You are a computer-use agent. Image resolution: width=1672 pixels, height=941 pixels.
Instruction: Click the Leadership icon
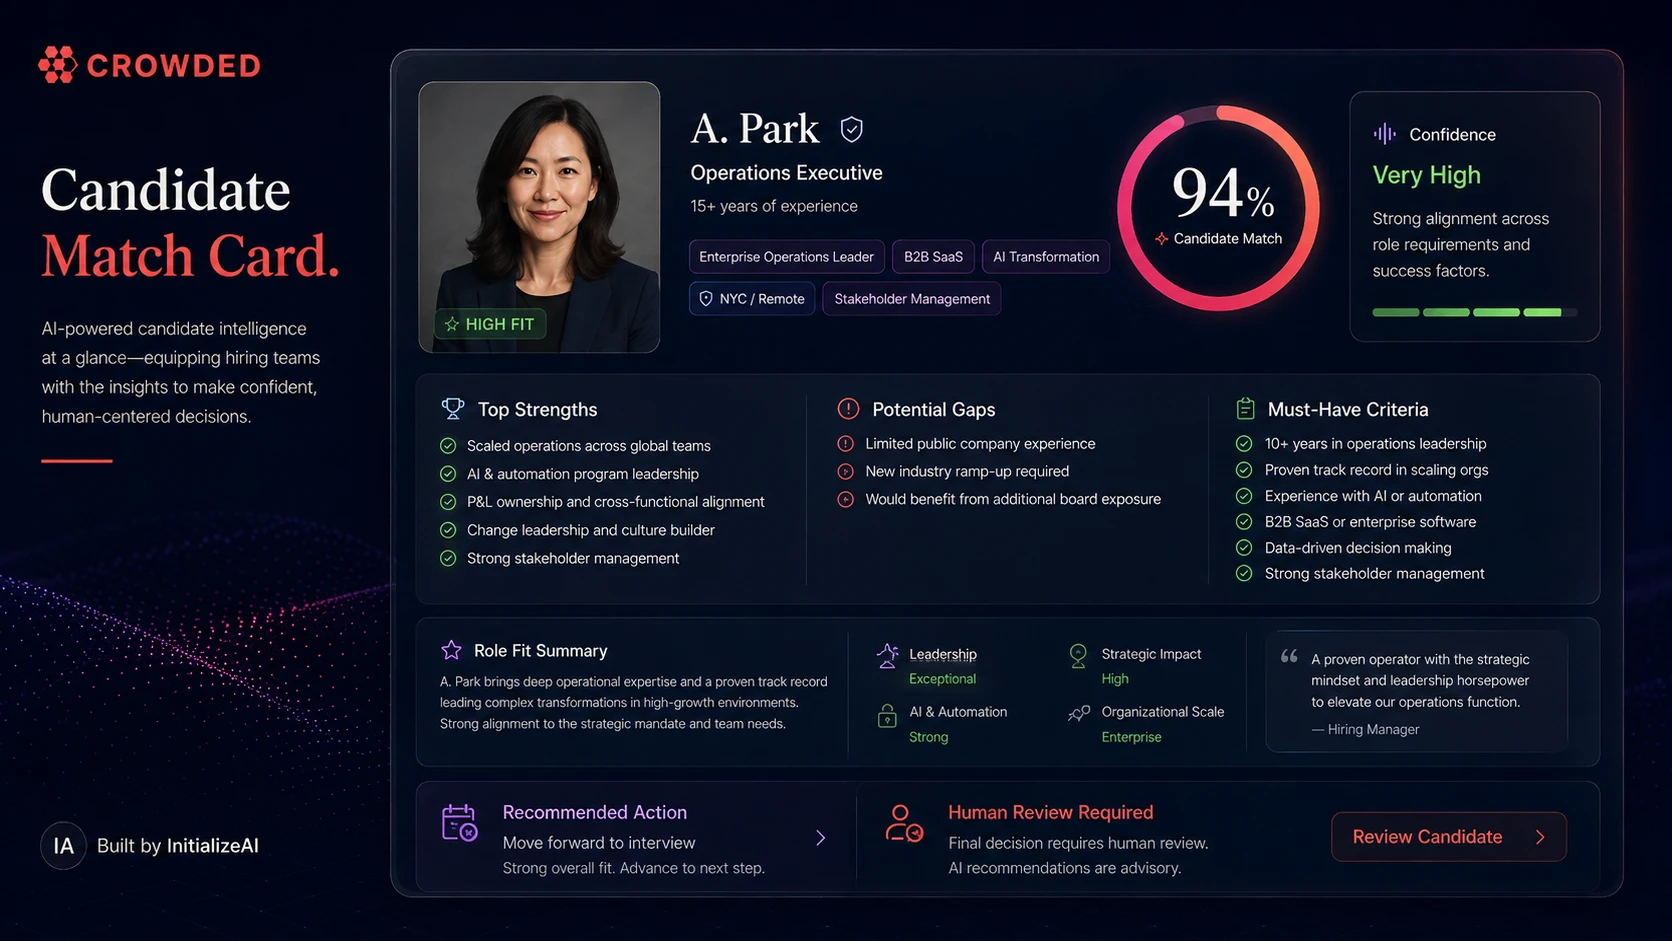click(887, 656)
